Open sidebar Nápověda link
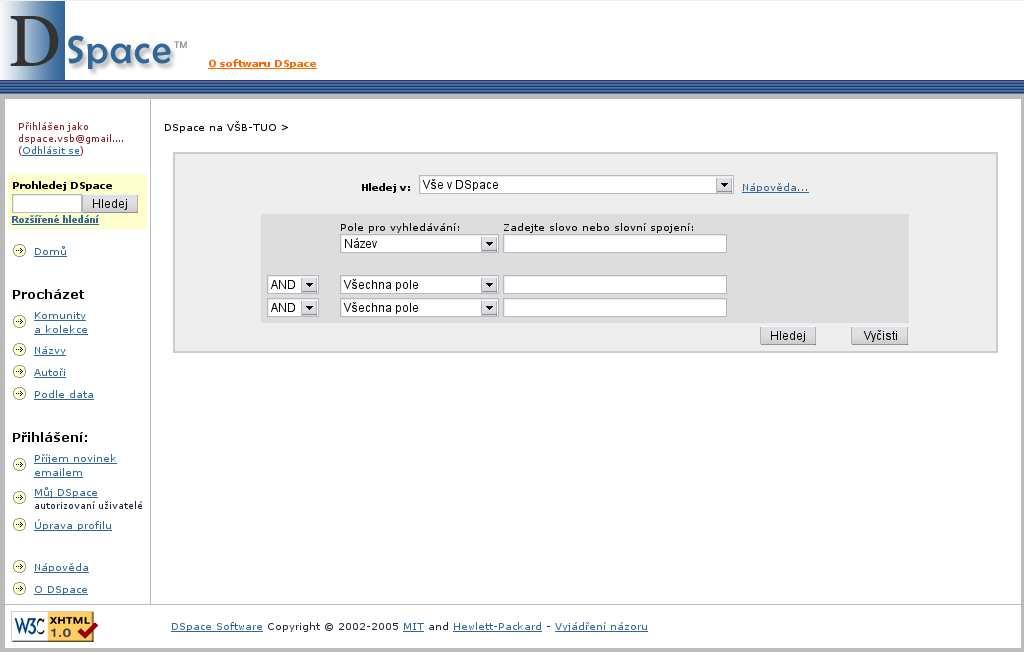Viewport: 1024px width, 652px height. [x=61, y=568]
